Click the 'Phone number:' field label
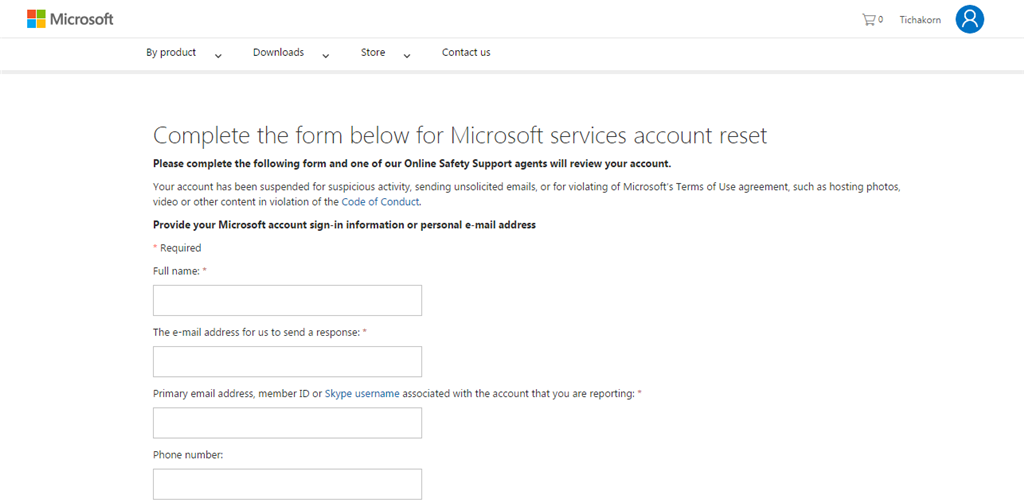The width and height of the screenshot is (1024, 502). point(187,455)
